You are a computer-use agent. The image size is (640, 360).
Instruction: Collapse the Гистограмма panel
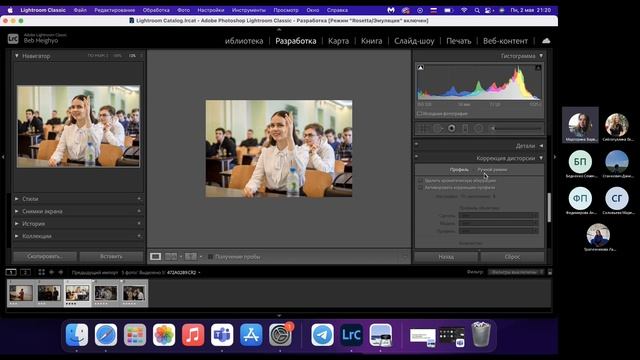click(x=541, y=56)
